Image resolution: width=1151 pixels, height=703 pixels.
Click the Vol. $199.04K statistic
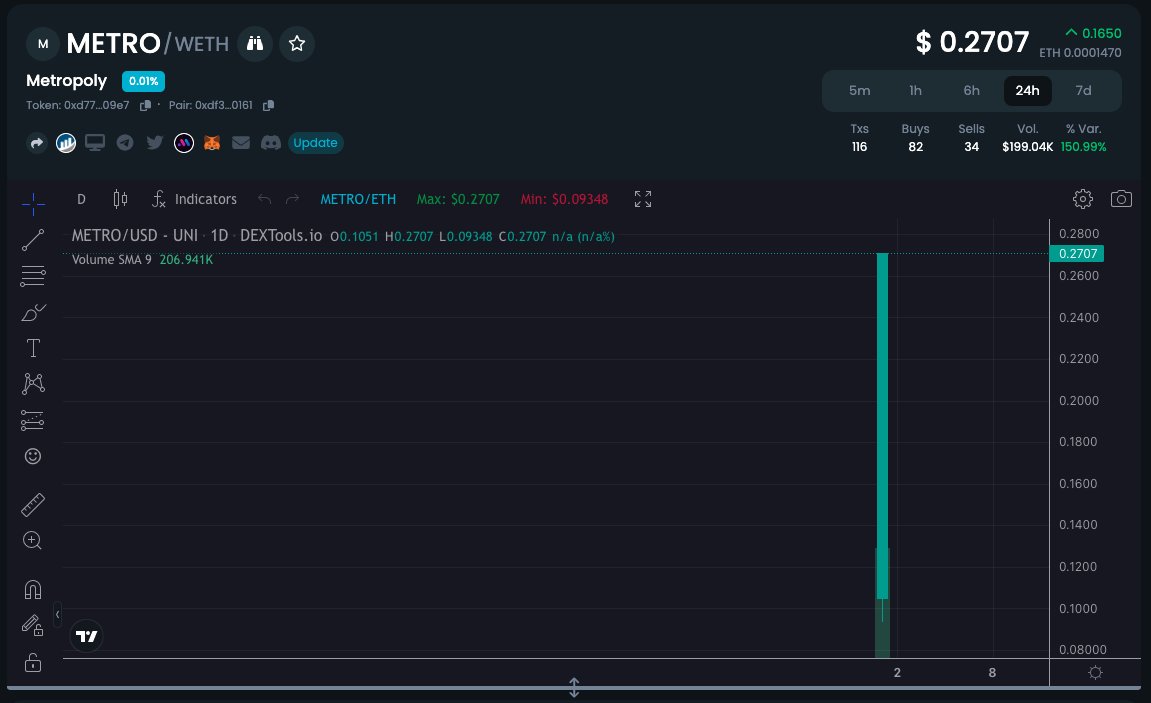(1027, 138)
